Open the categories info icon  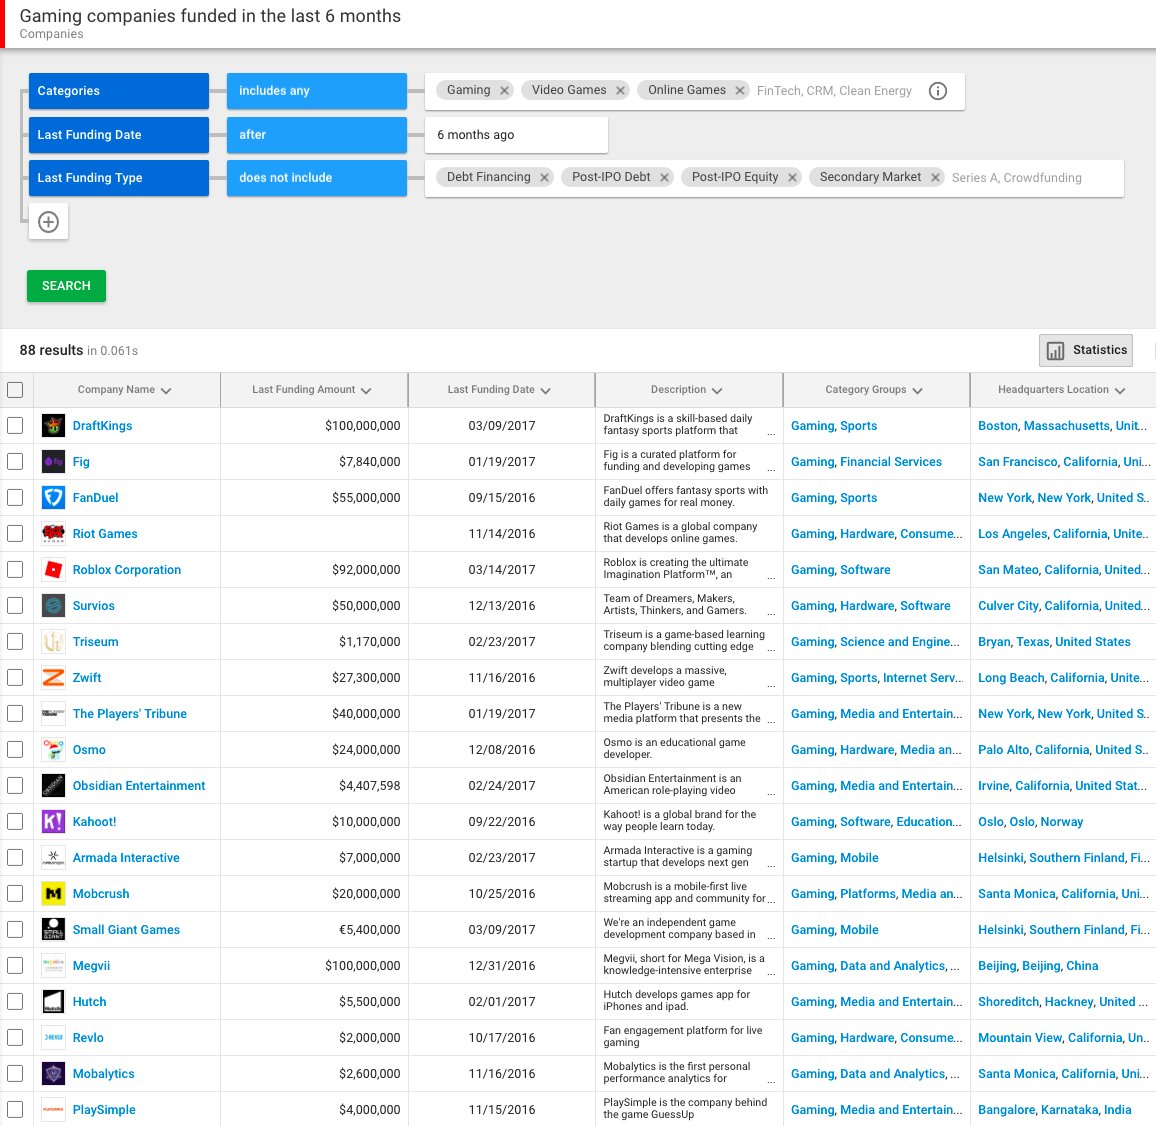click(938, 91)
